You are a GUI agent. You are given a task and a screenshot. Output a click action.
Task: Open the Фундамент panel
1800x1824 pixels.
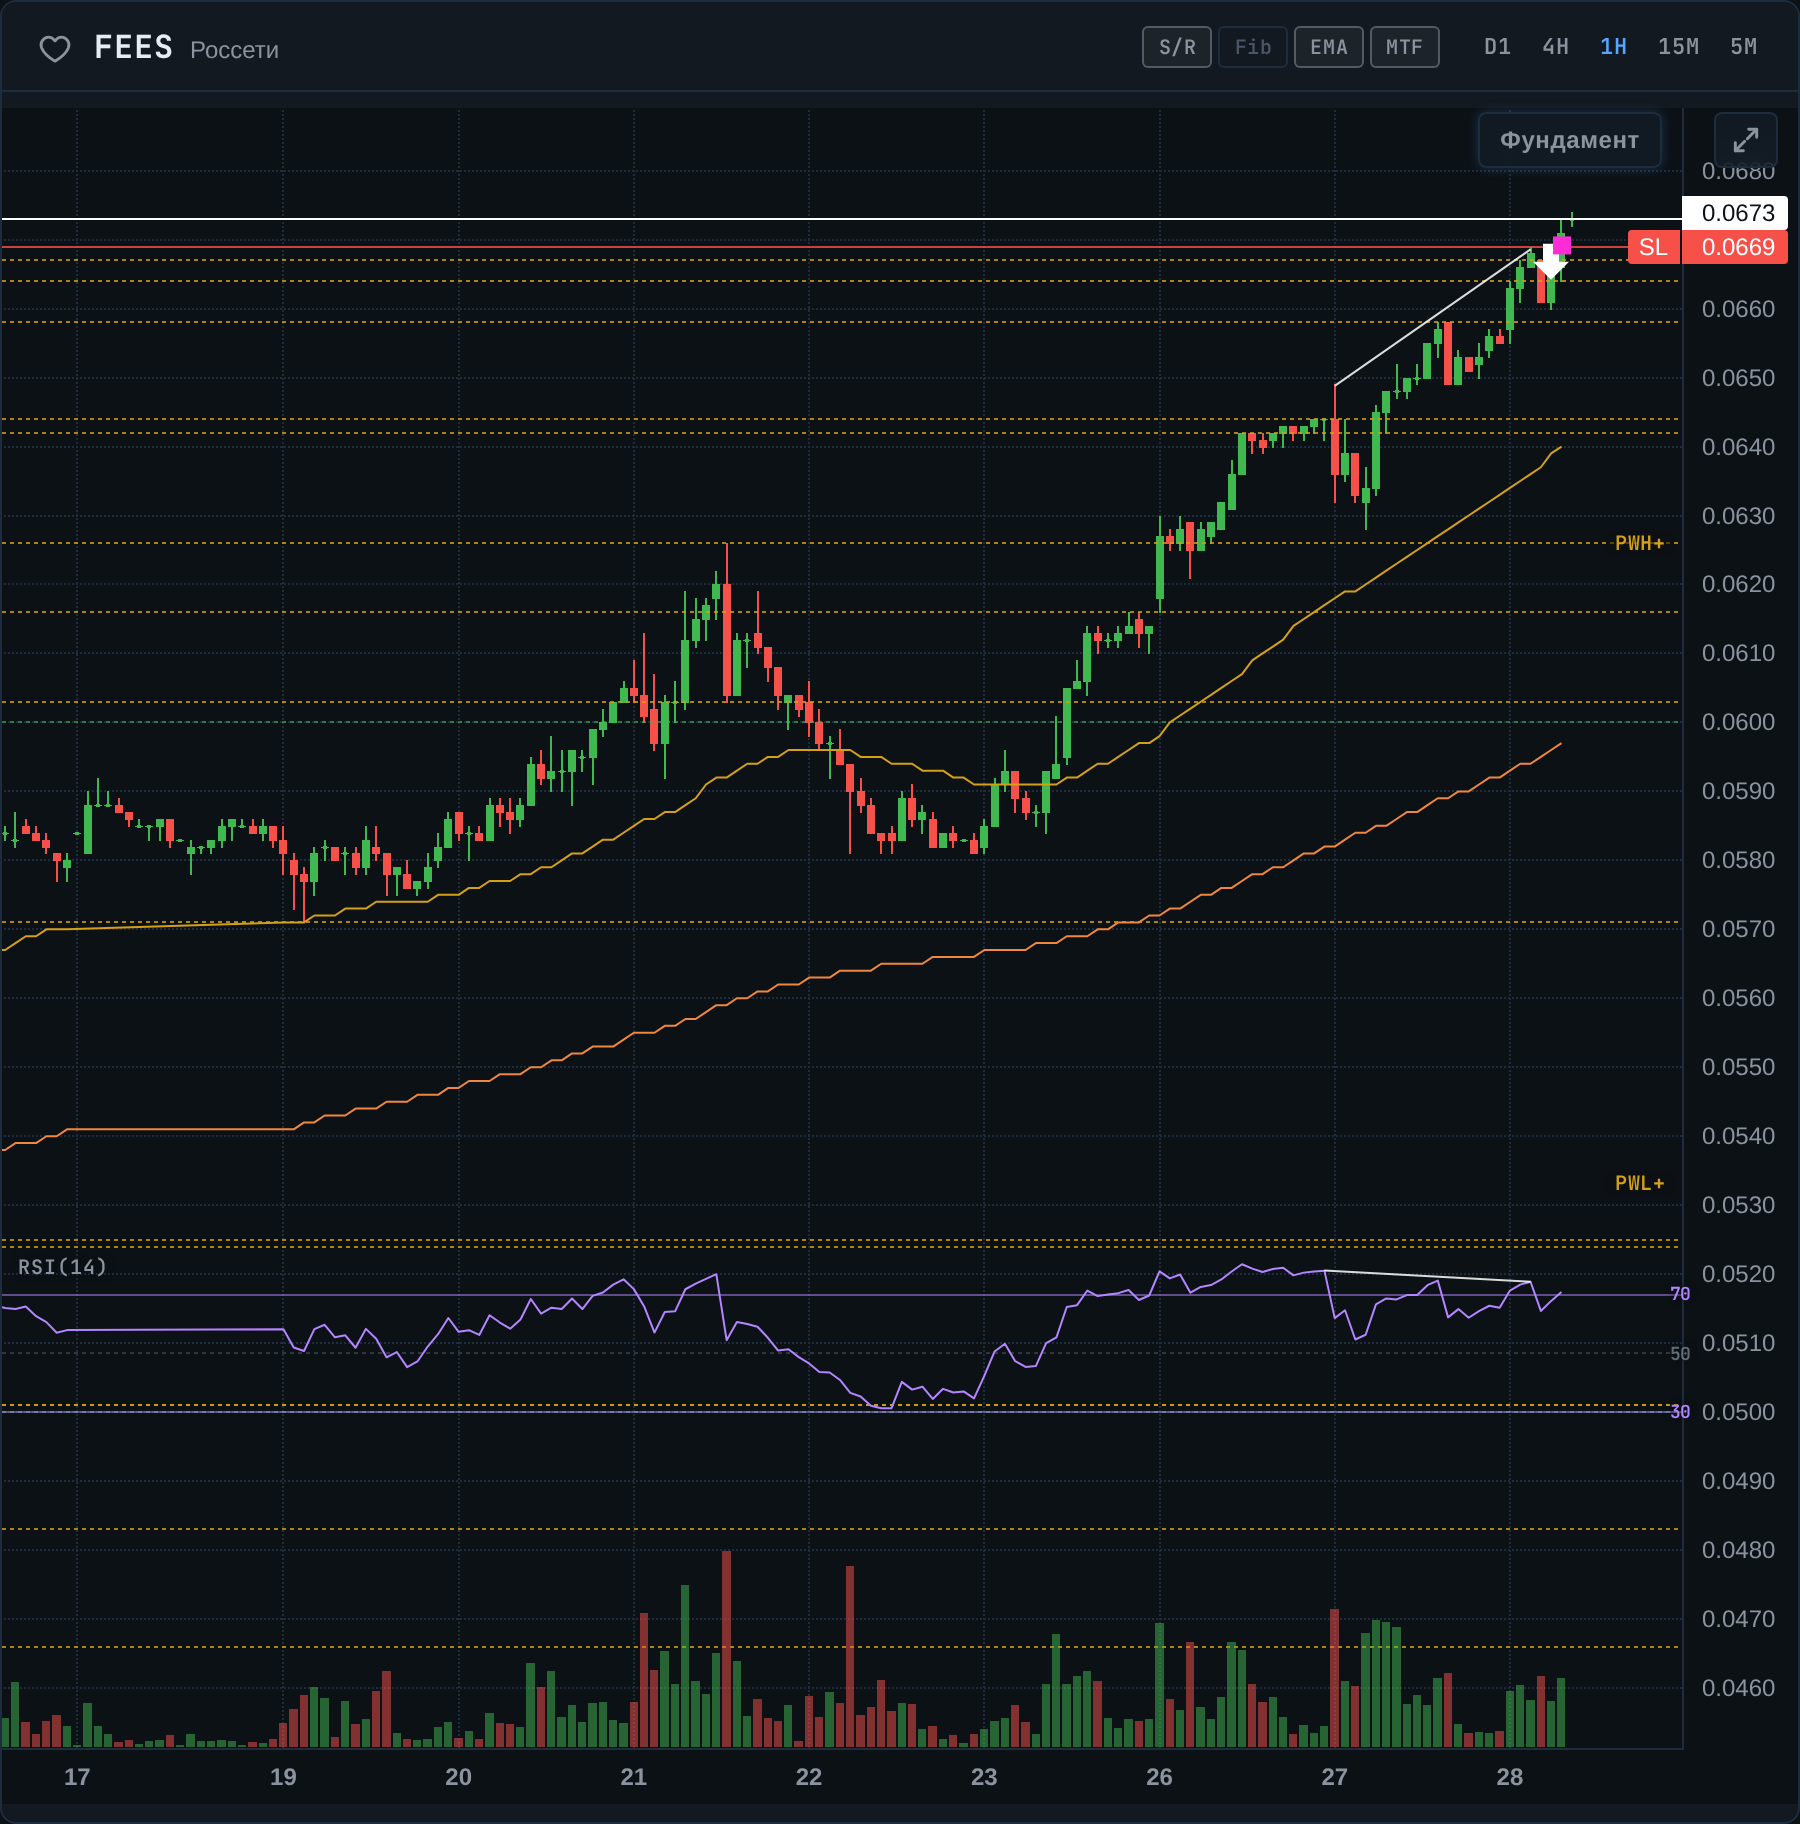[x=1569, y=140]
